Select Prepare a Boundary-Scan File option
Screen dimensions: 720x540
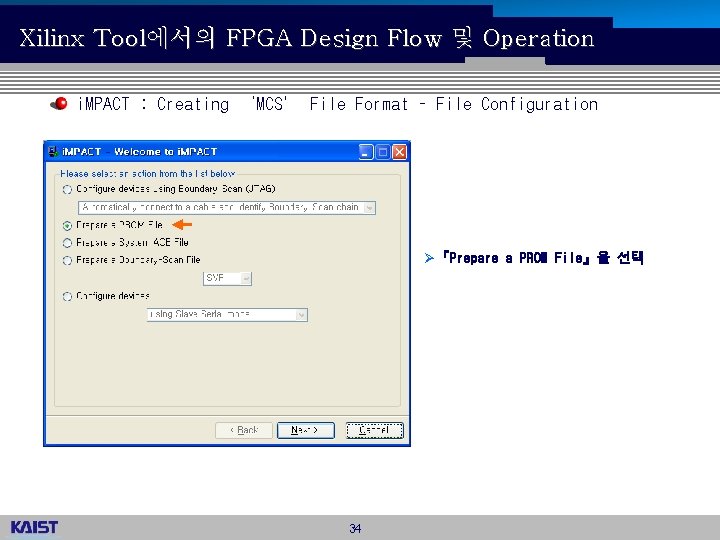pos(68,260)
